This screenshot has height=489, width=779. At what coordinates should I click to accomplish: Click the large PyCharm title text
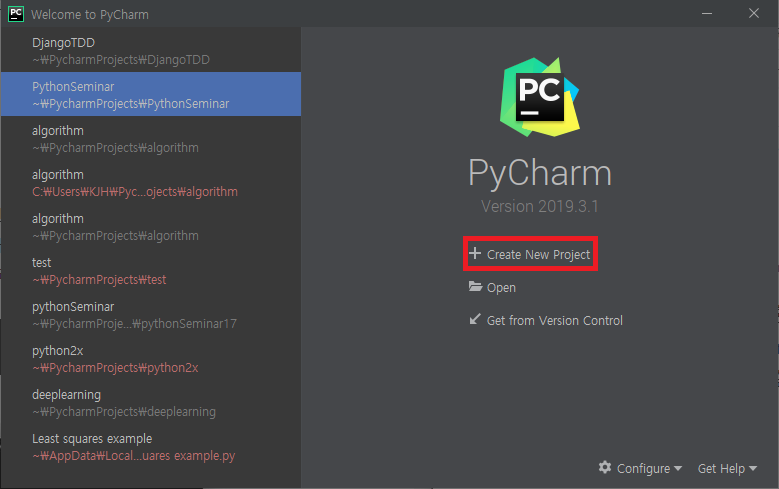pos(540,173)
